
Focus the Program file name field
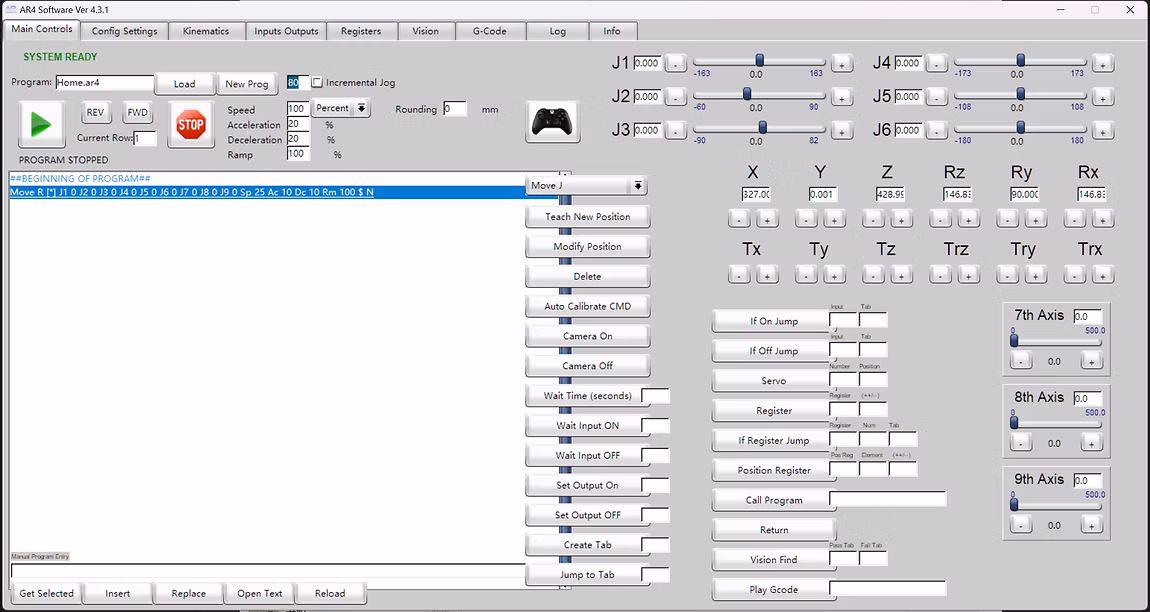pyautogui.click(x=104, y=83)
